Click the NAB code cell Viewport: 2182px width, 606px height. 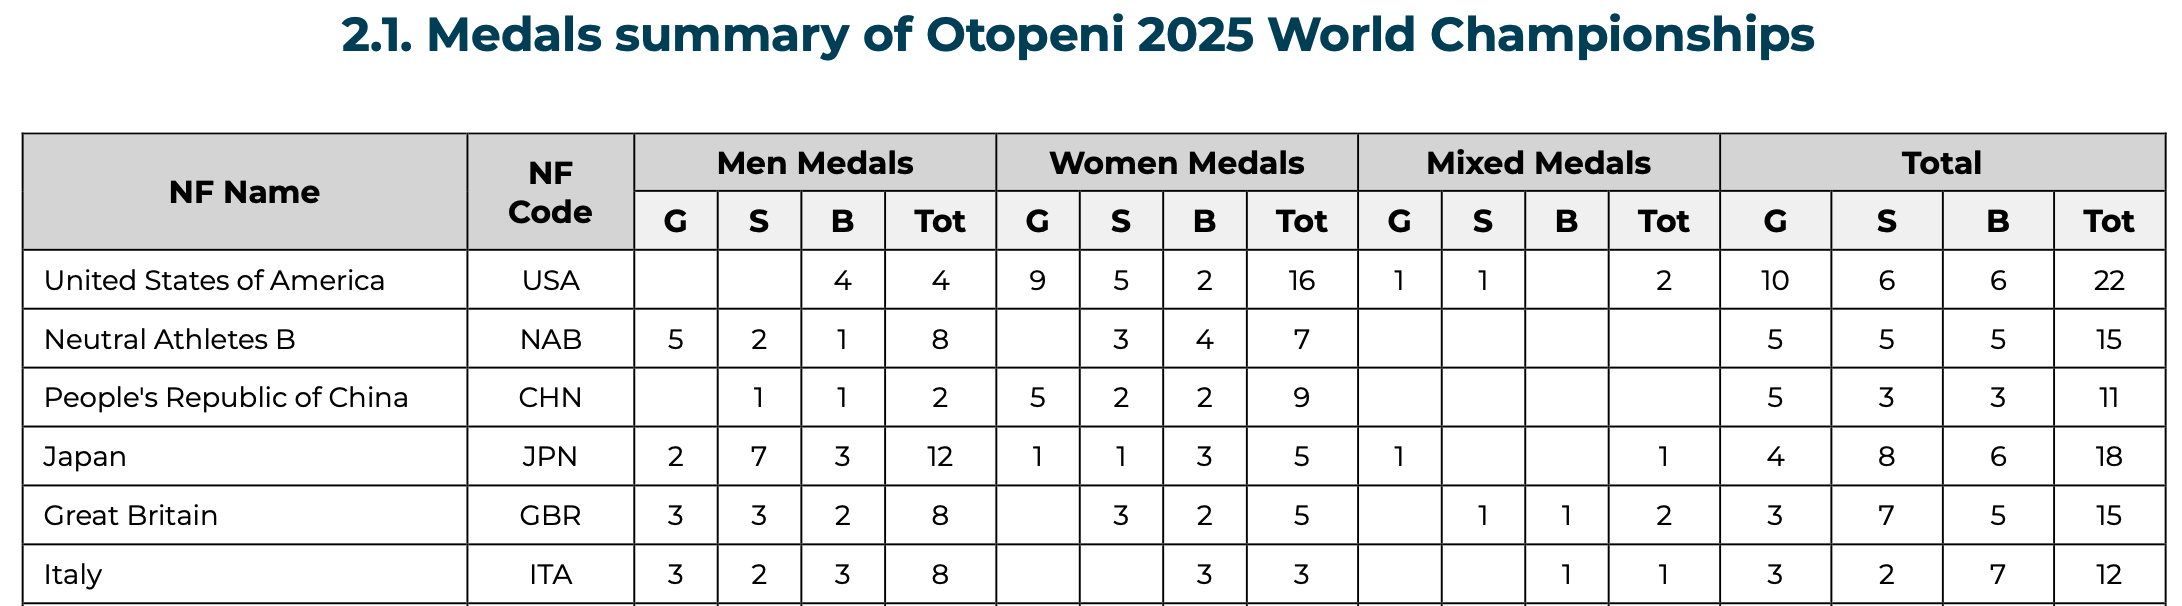coord(550,339)
